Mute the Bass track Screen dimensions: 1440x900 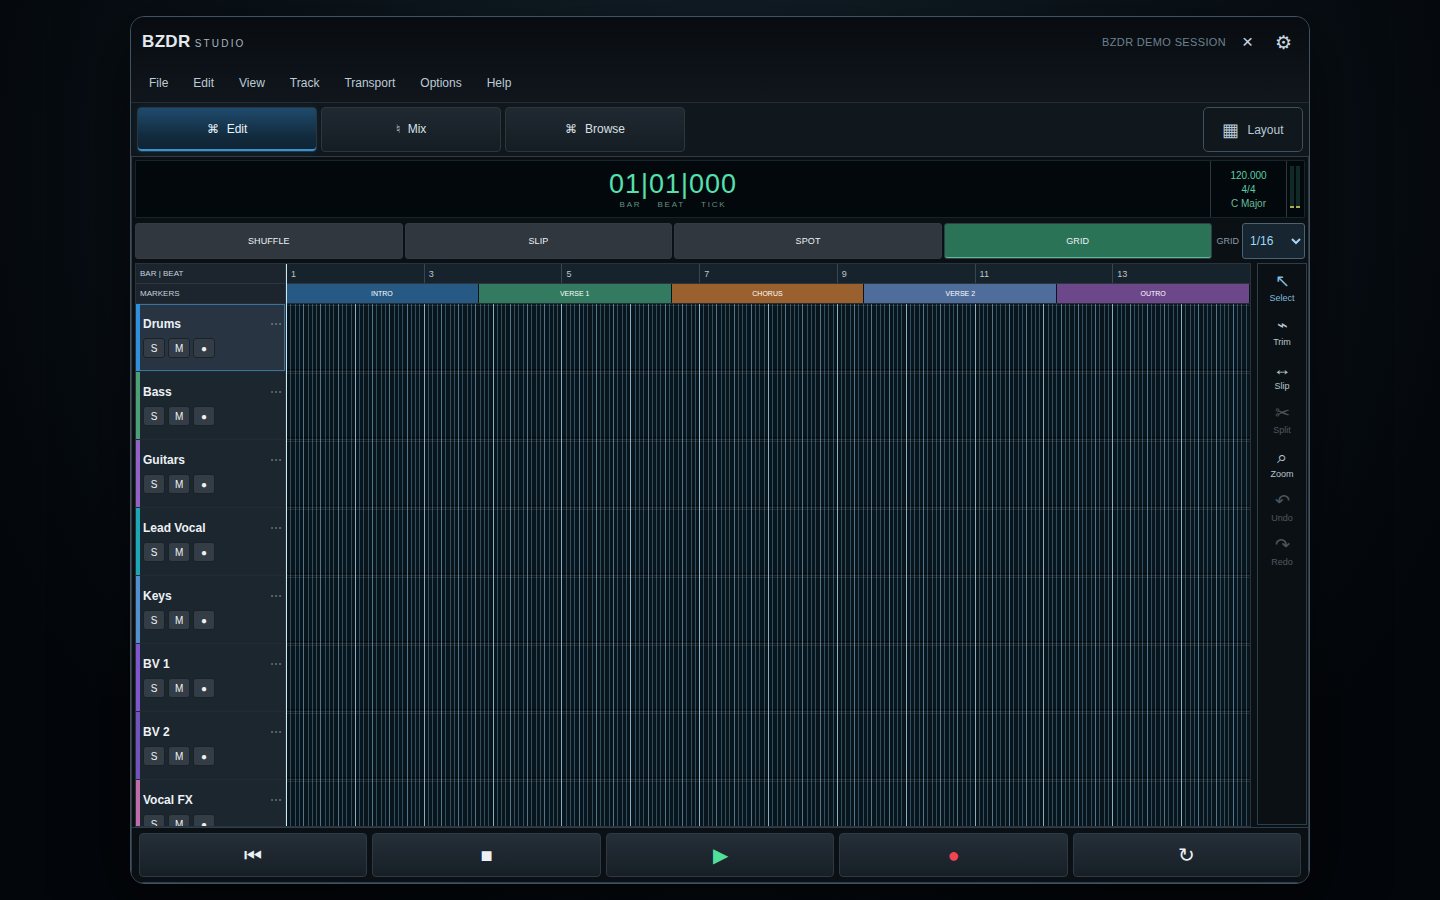pos(179,416)
